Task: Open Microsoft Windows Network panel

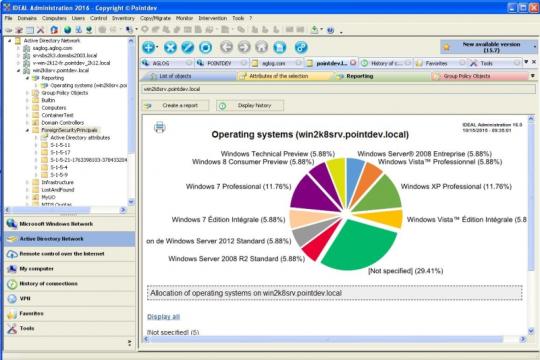Action: click(70, 224)
